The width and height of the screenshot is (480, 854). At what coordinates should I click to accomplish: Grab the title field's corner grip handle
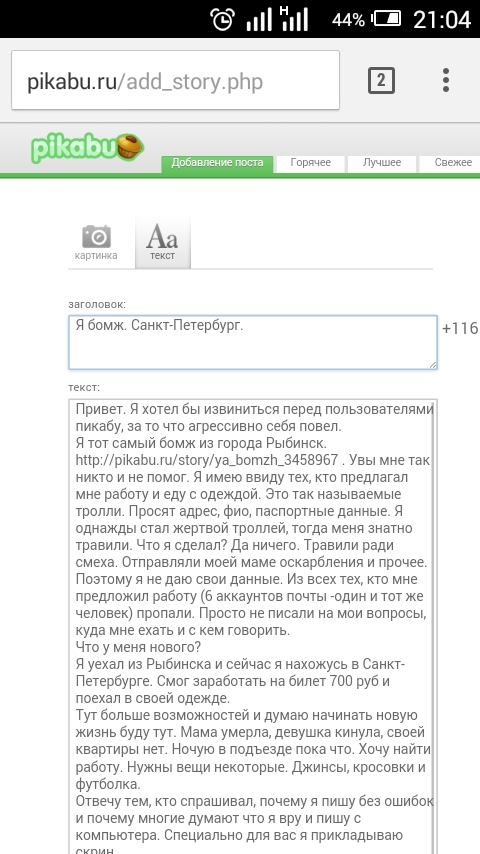point(433,365)
